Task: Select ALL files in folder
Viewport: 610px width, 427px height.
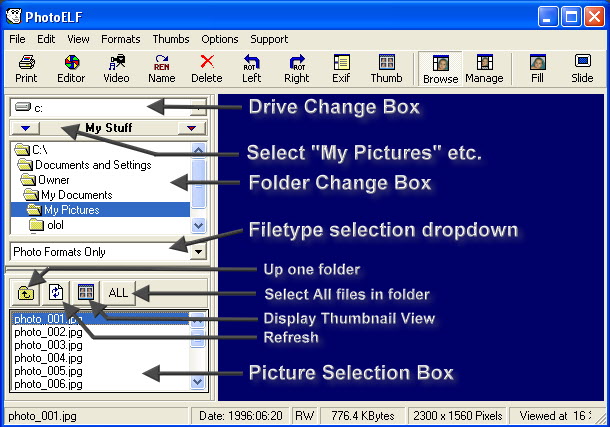Action: tap(118, 292)
